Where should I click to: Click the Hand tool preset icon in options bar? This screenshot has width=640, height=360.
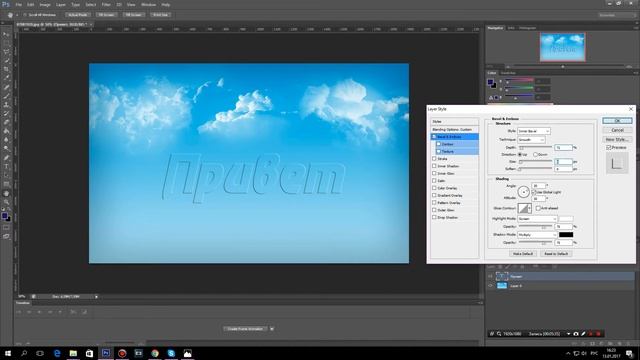click(x=11, y=15)
